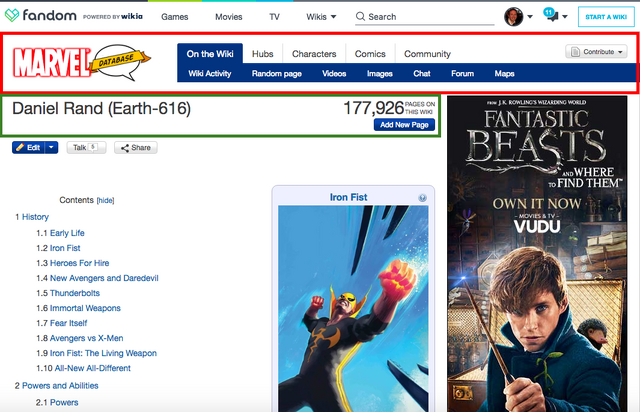Jump to Thunderbolts section
Screen dimensions: 640x412
pos(75,293)
